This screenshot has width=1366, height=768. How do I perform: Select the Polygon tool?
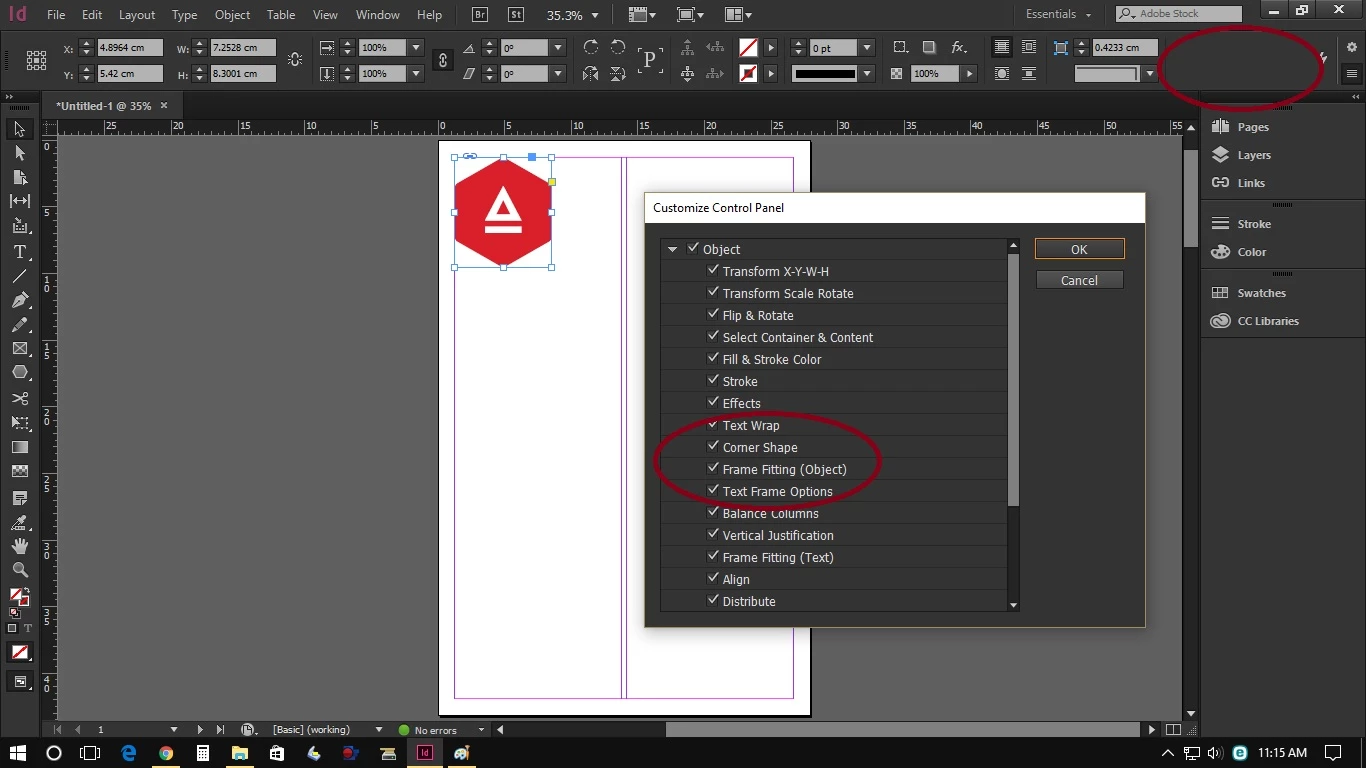[x=19, y=372]
